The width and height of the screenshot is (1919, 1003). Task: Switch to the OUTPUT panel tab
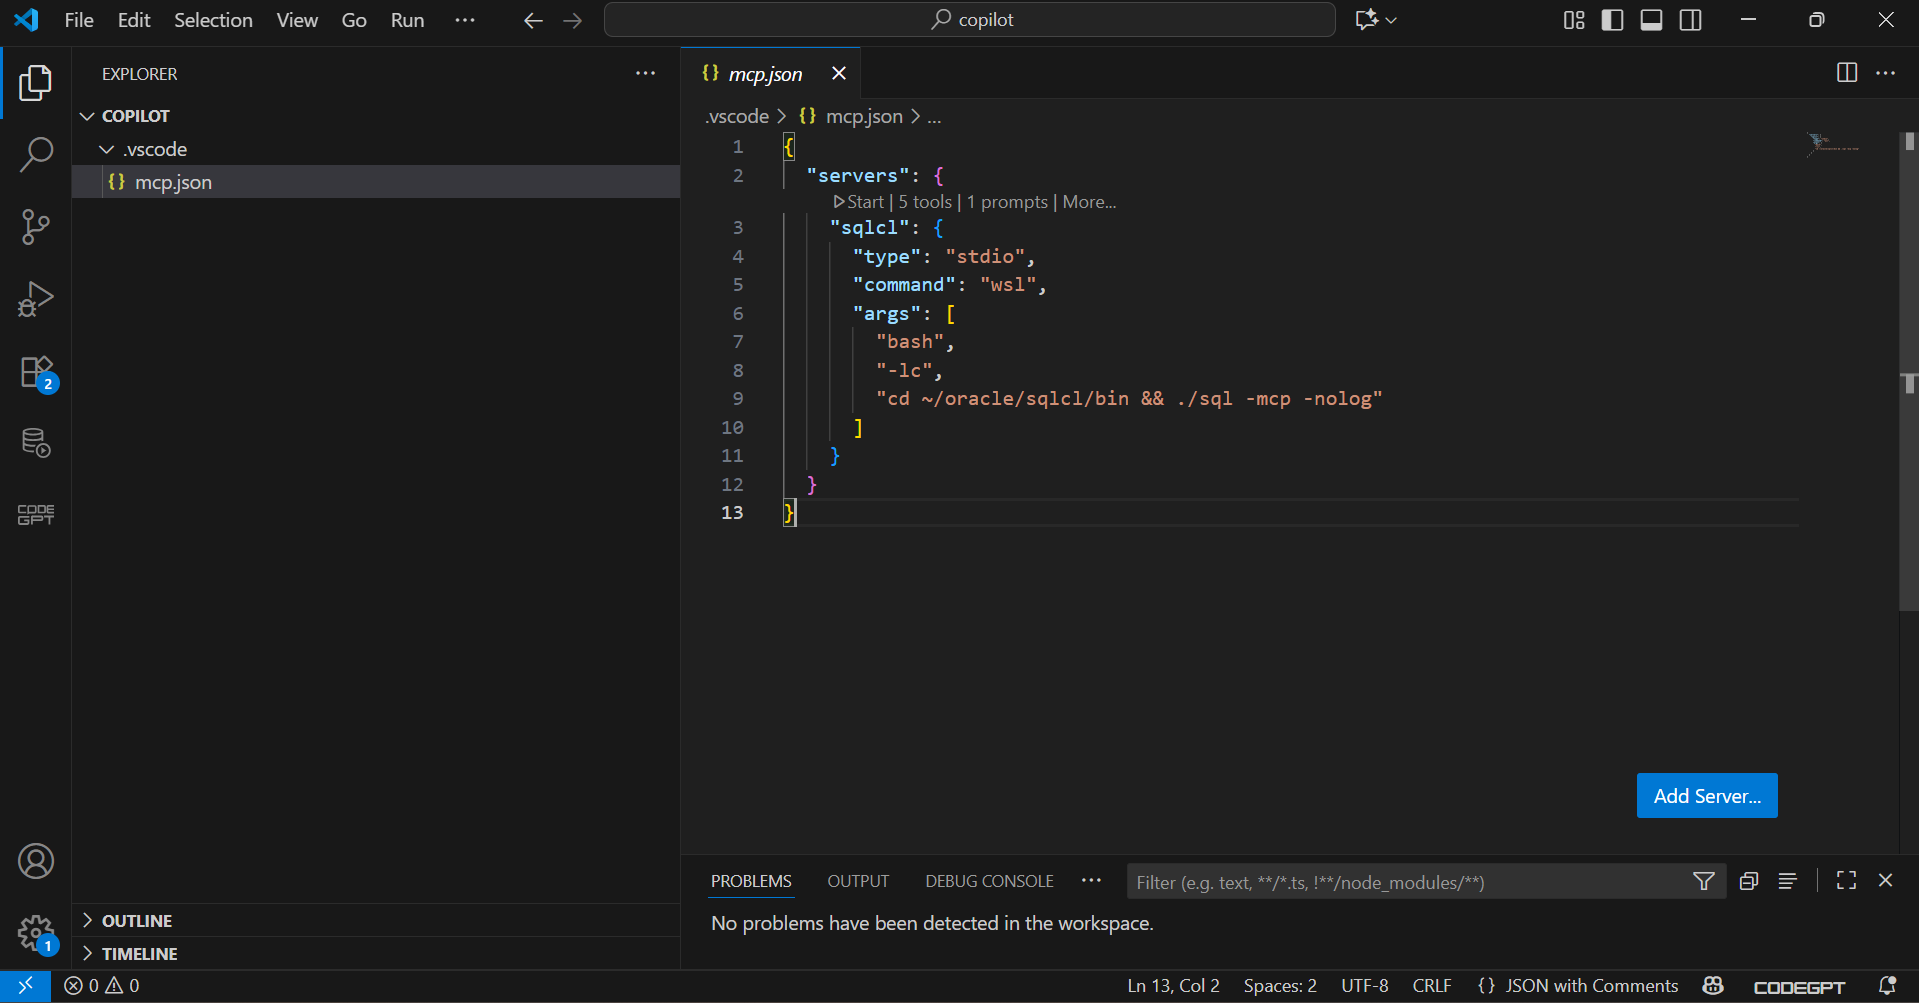857,881
